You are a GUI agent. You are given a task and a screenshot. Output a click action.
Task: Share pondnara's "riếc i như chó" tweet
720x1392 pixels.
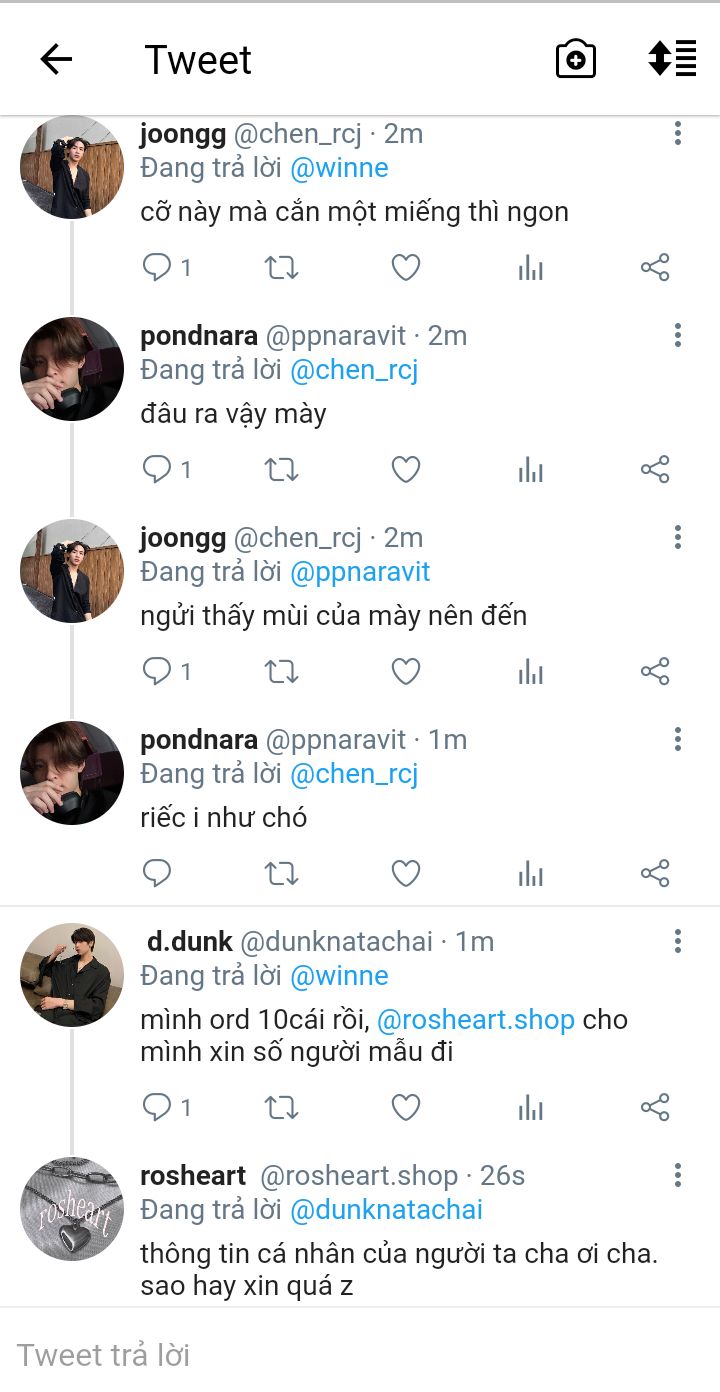[655, 874]
